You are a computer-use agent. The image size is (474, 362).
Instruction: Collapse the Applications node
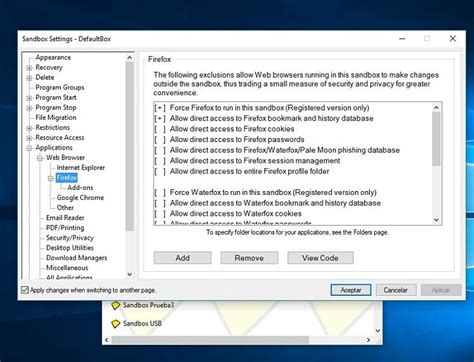point(29,148)
